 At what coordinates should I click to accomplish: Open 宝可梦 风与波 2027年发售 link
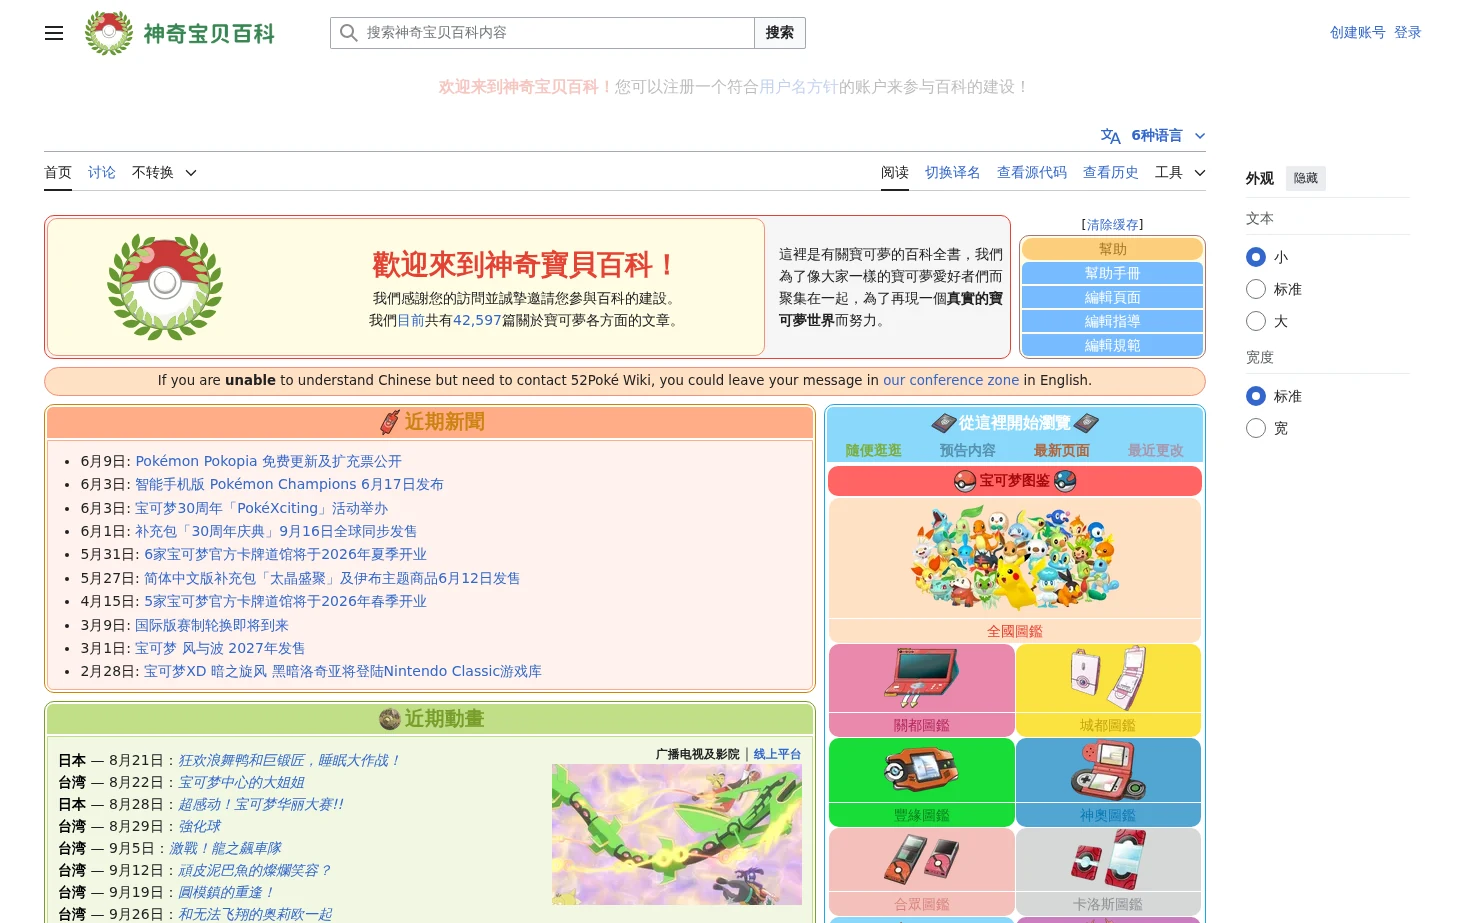click(220, 648)
